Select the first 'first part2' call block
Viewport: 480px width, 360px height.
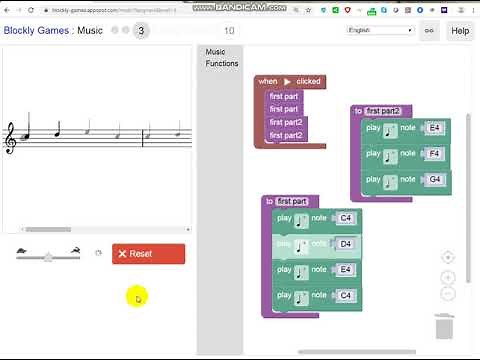(286, 122)
